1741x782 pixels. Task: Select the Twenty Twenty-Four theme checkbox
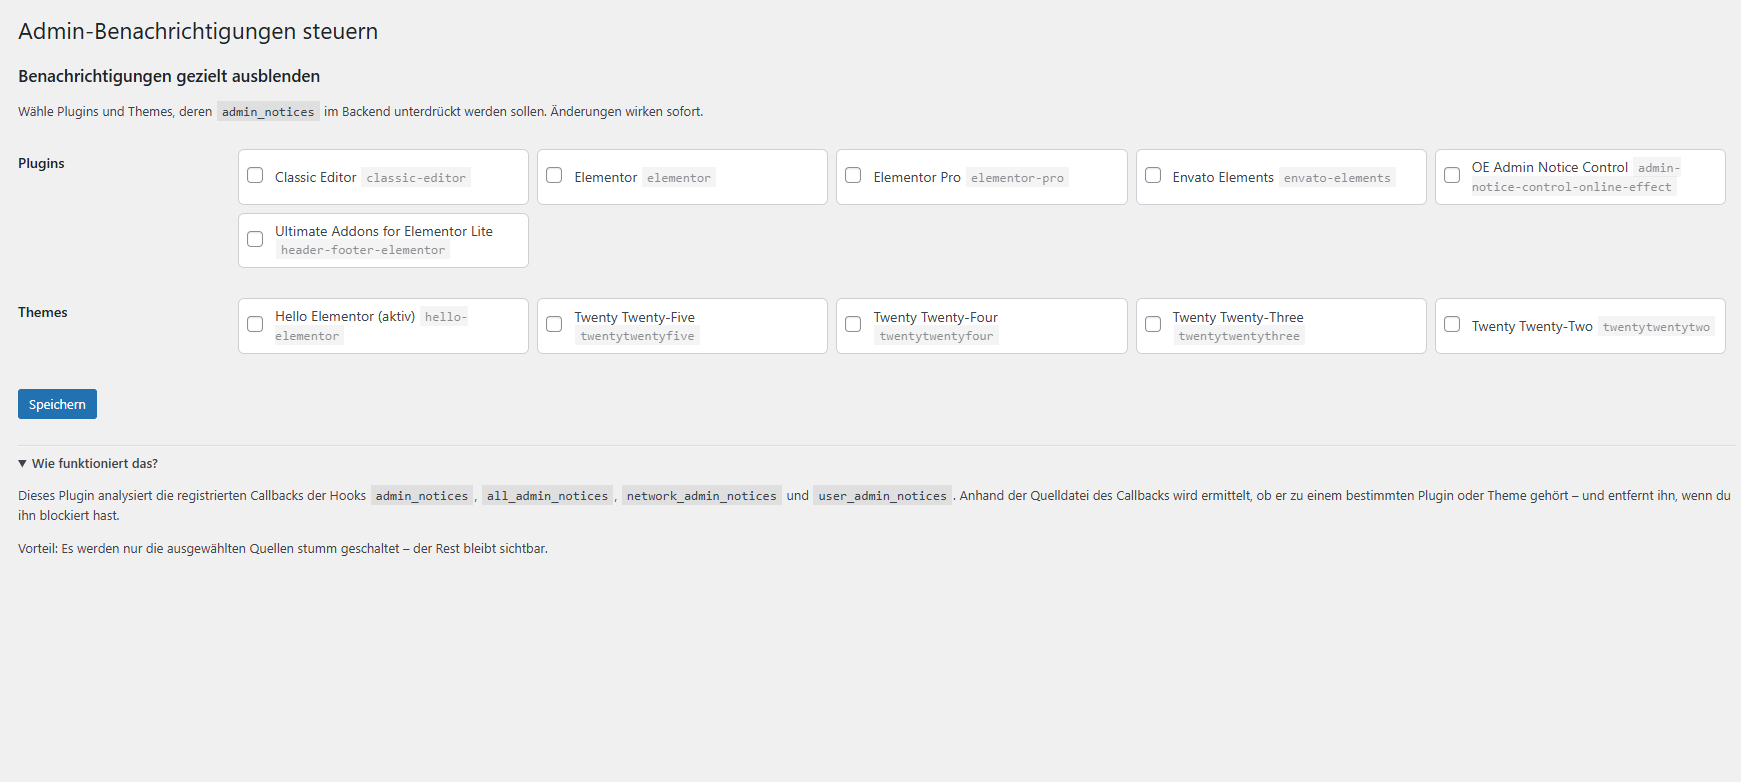[853, 325]
